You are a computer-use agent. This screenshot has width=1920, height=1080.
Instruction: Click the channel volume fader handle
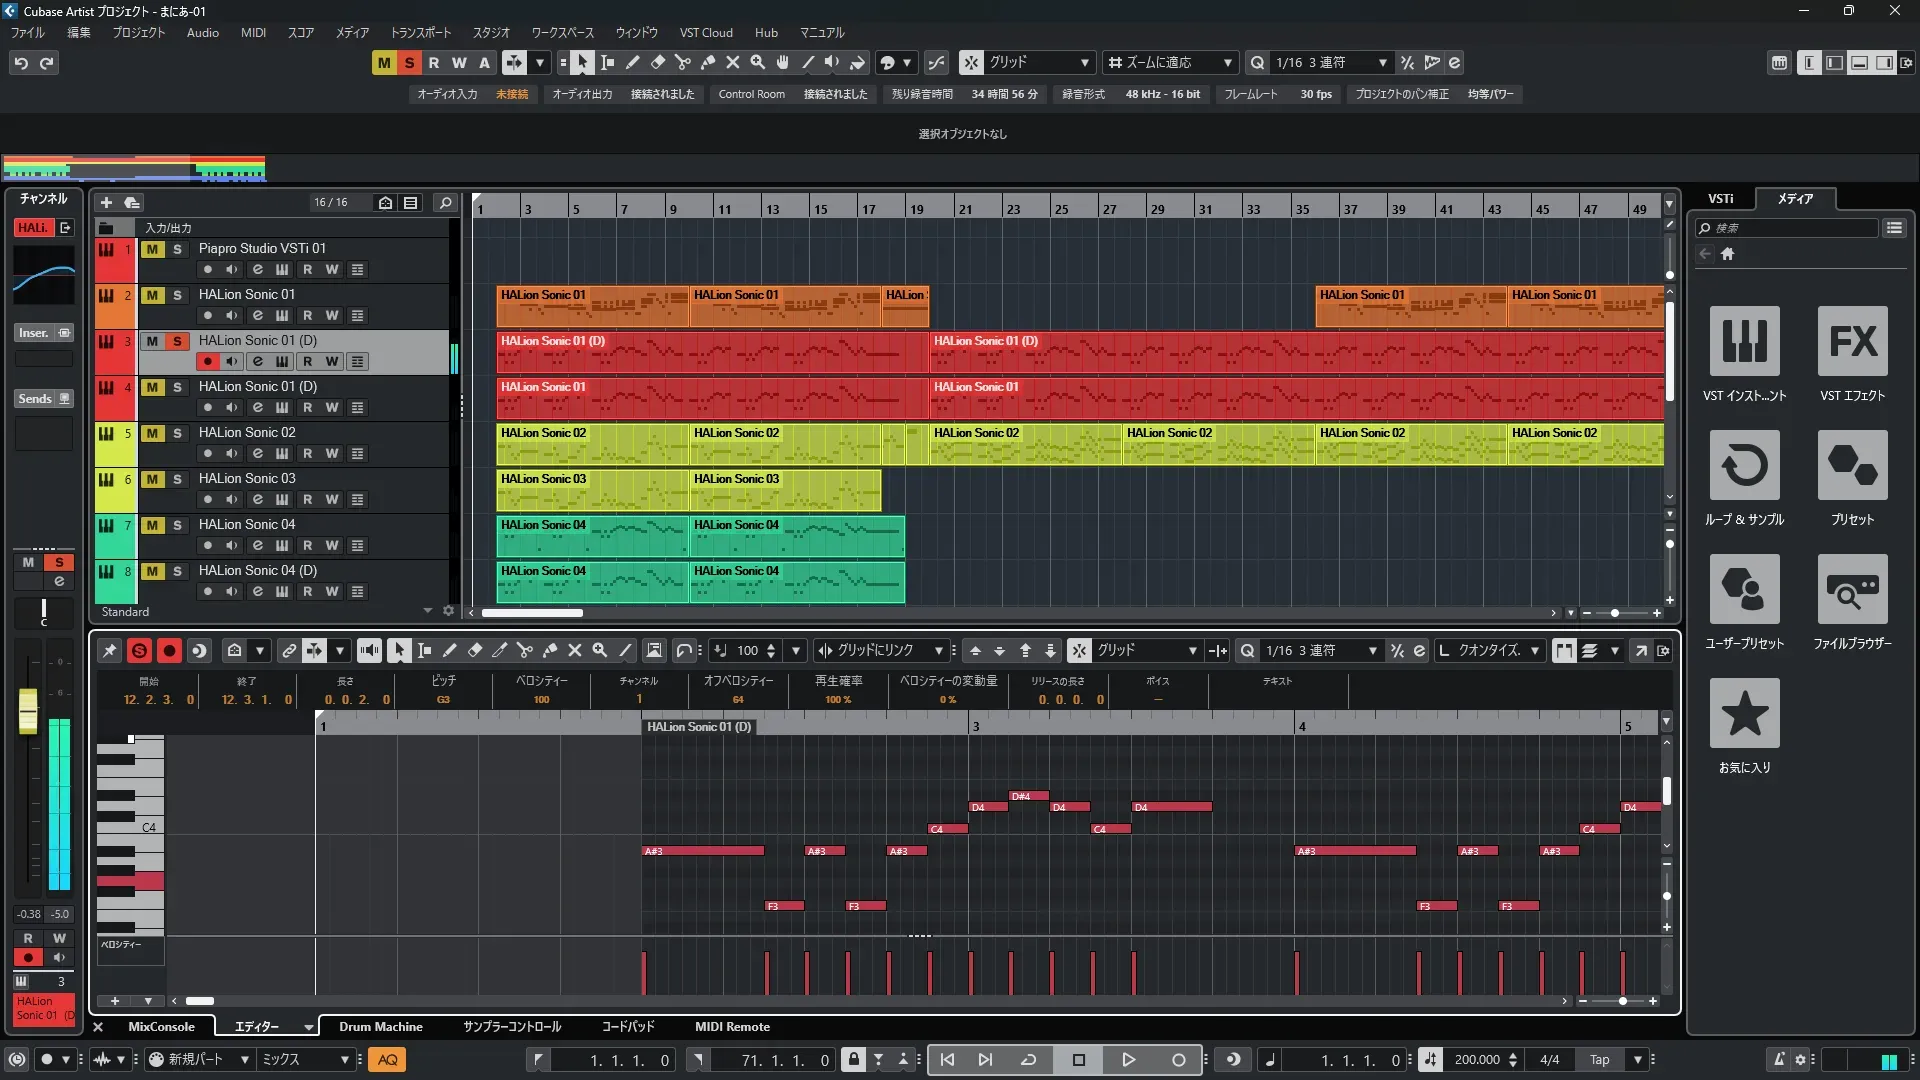[x=28, y=710]
